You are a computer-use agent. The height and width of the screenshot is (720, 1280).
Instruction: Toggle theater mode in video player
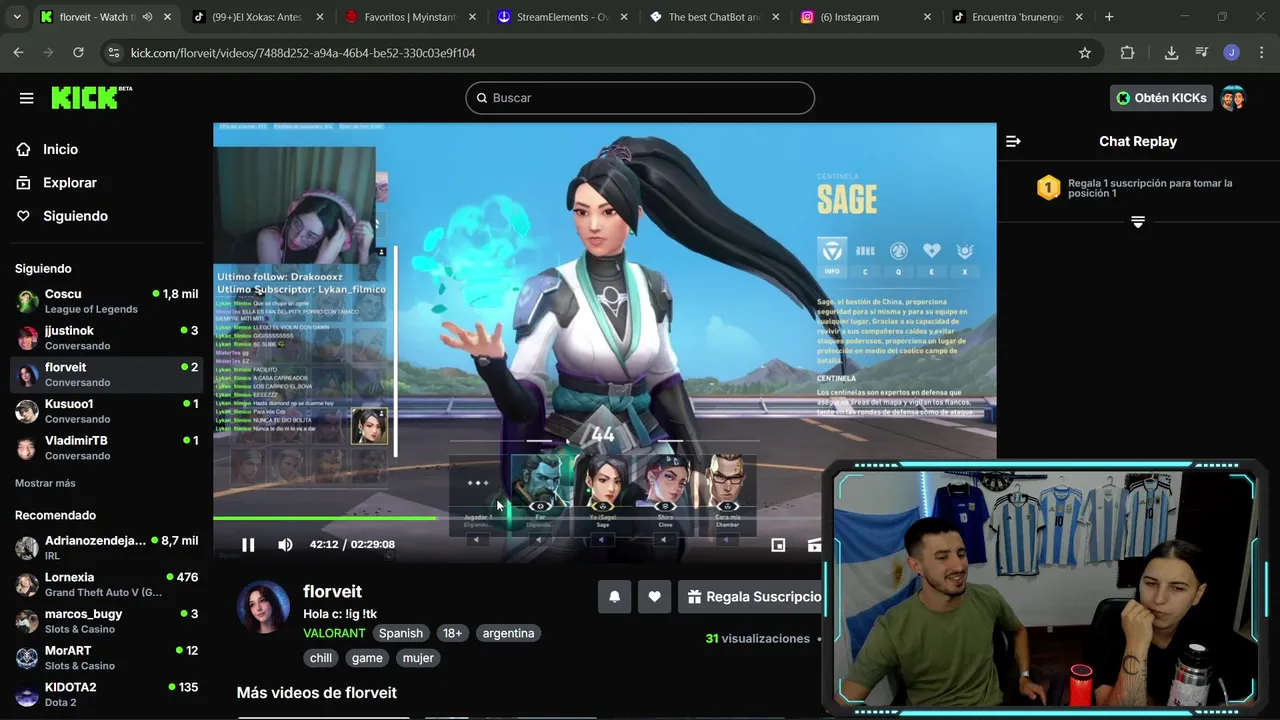coord(778,545)
